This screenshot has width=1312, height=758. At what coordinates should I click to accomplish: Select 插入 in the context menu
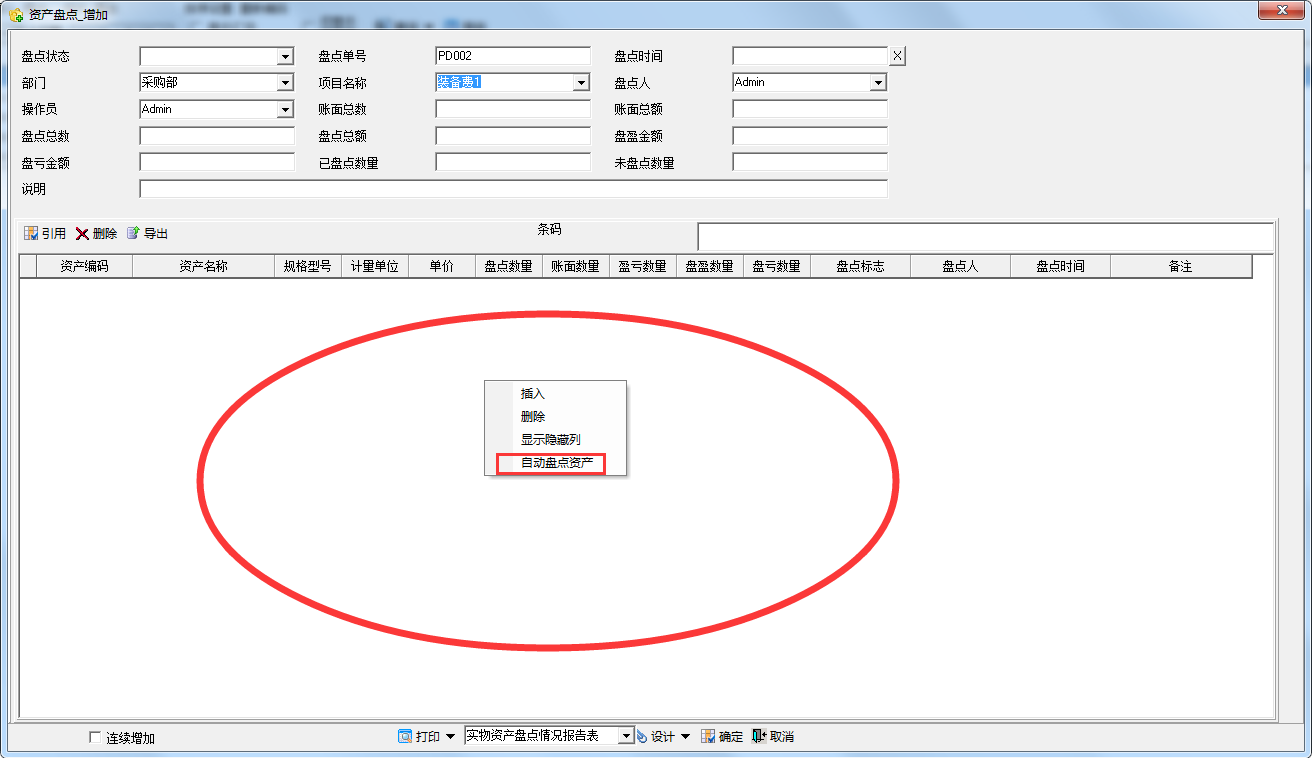click(x=533, y=394)
